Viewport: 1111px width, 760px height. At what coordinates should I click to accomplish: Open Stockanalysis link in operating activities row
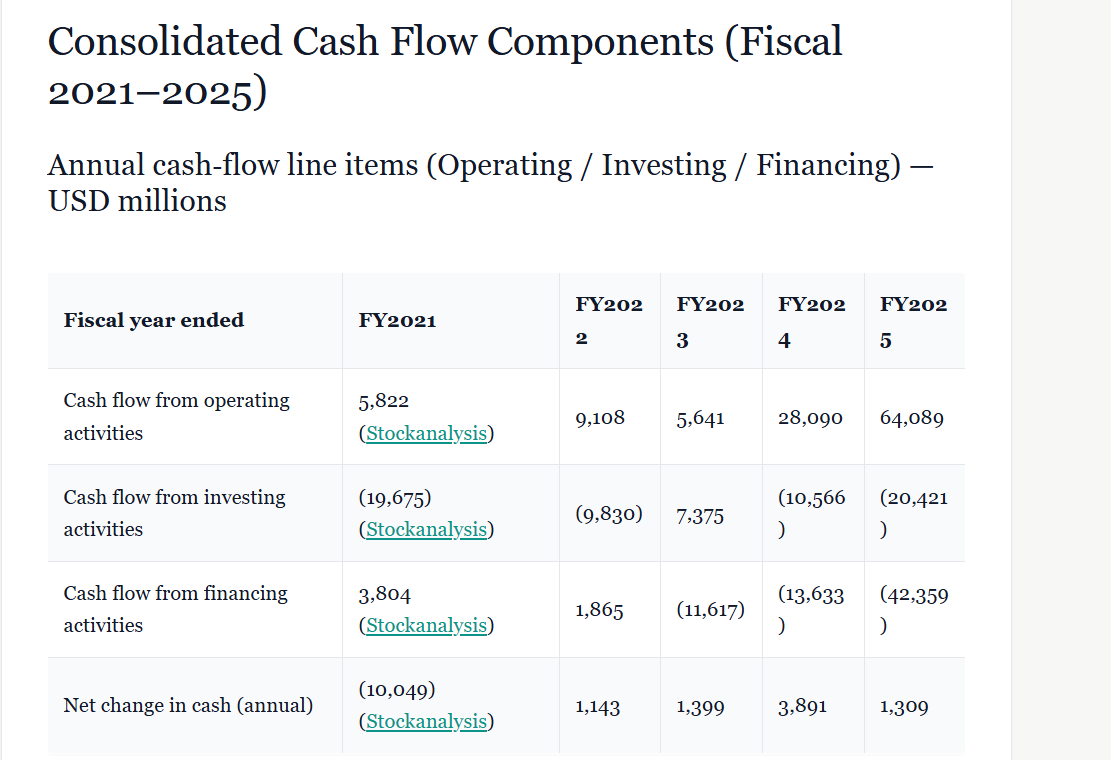(426, 433)
